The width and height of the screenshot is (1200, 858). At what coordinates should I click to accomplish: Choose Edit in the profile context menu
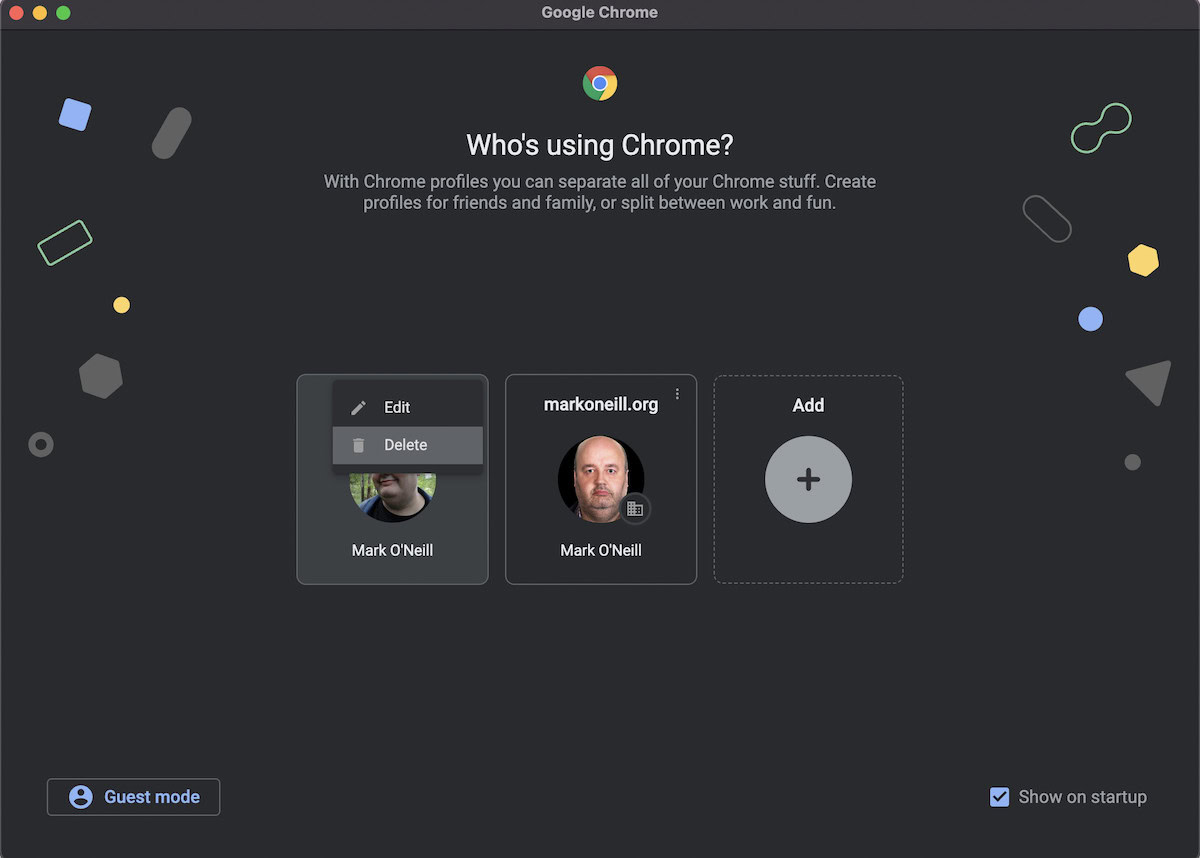[408, 407]
